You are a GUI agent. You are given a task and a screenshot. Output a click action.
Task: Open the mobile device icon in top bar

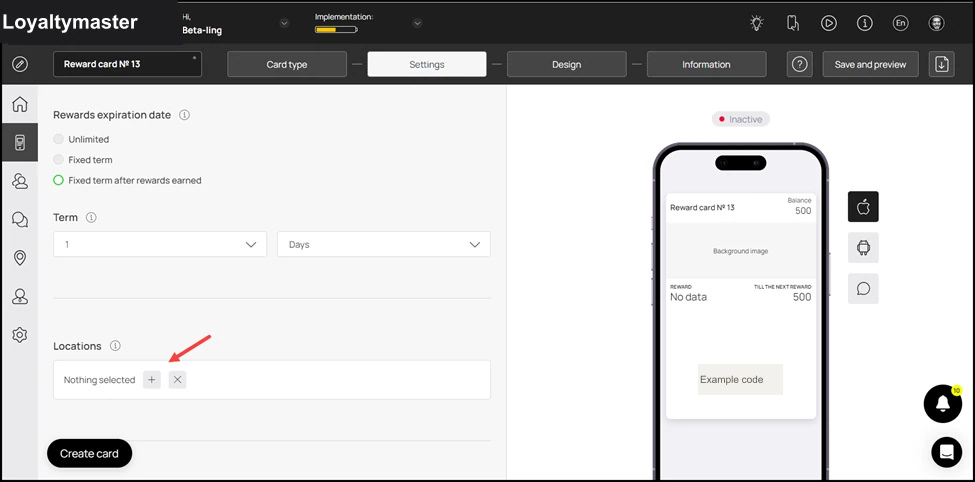(792, 24)
